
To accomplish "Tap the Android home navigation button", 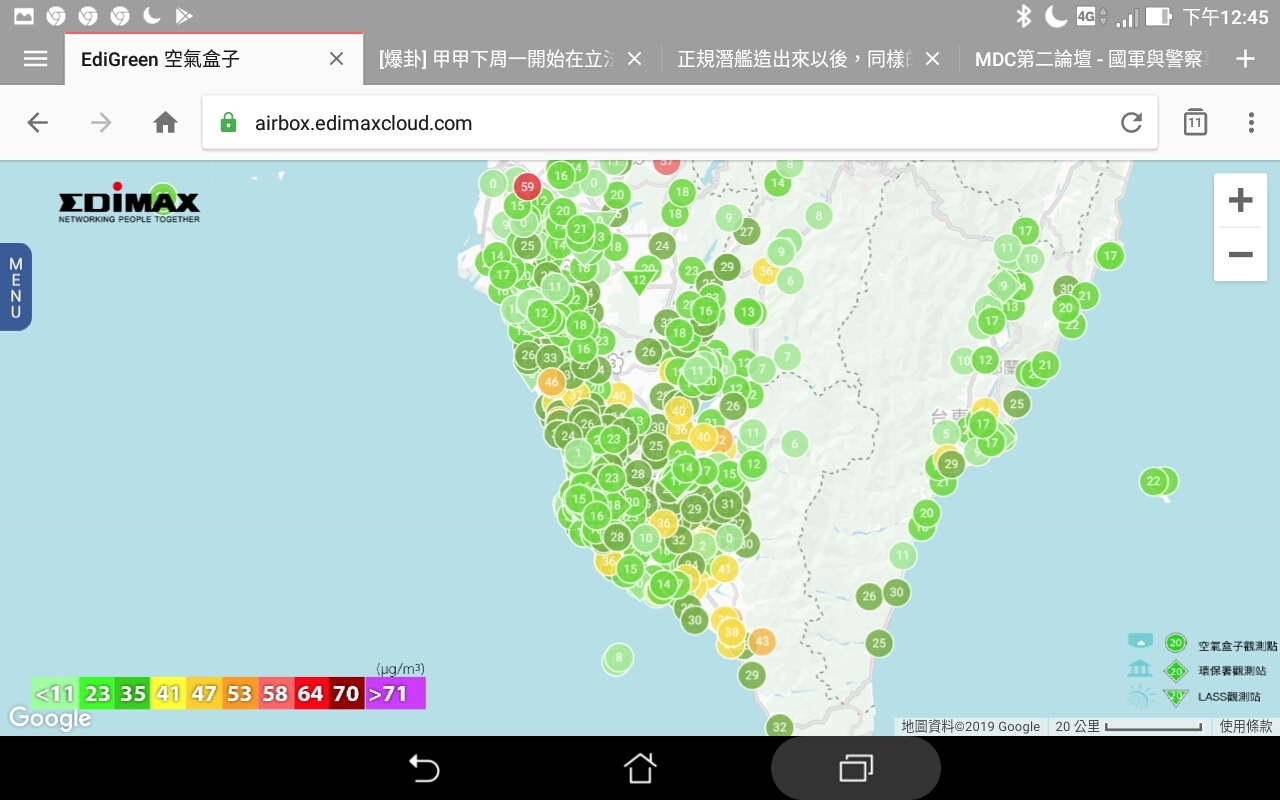I will [x=640, y=768].
